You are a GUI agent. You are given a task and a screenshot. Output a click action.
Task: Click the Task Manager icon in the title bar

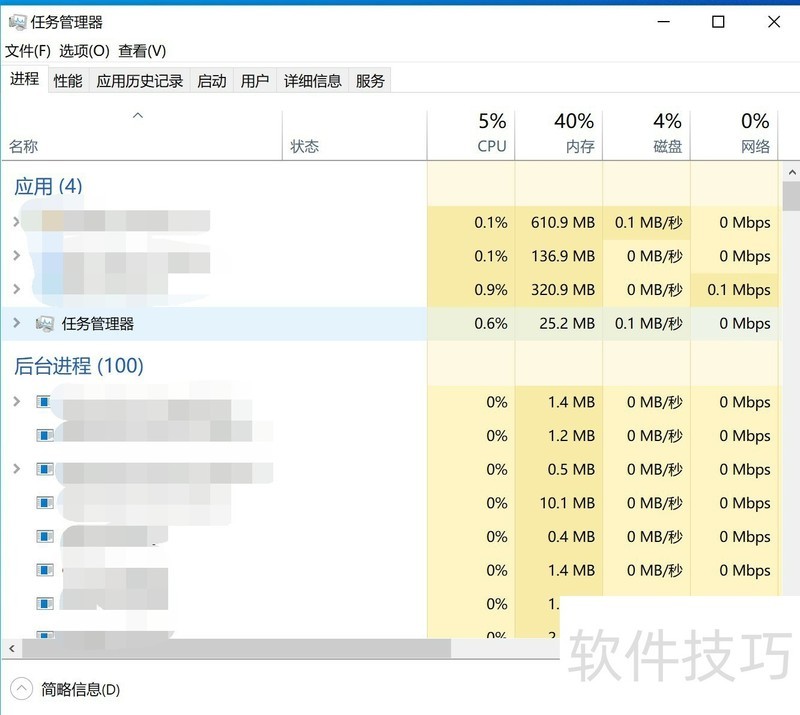(16, 21)
